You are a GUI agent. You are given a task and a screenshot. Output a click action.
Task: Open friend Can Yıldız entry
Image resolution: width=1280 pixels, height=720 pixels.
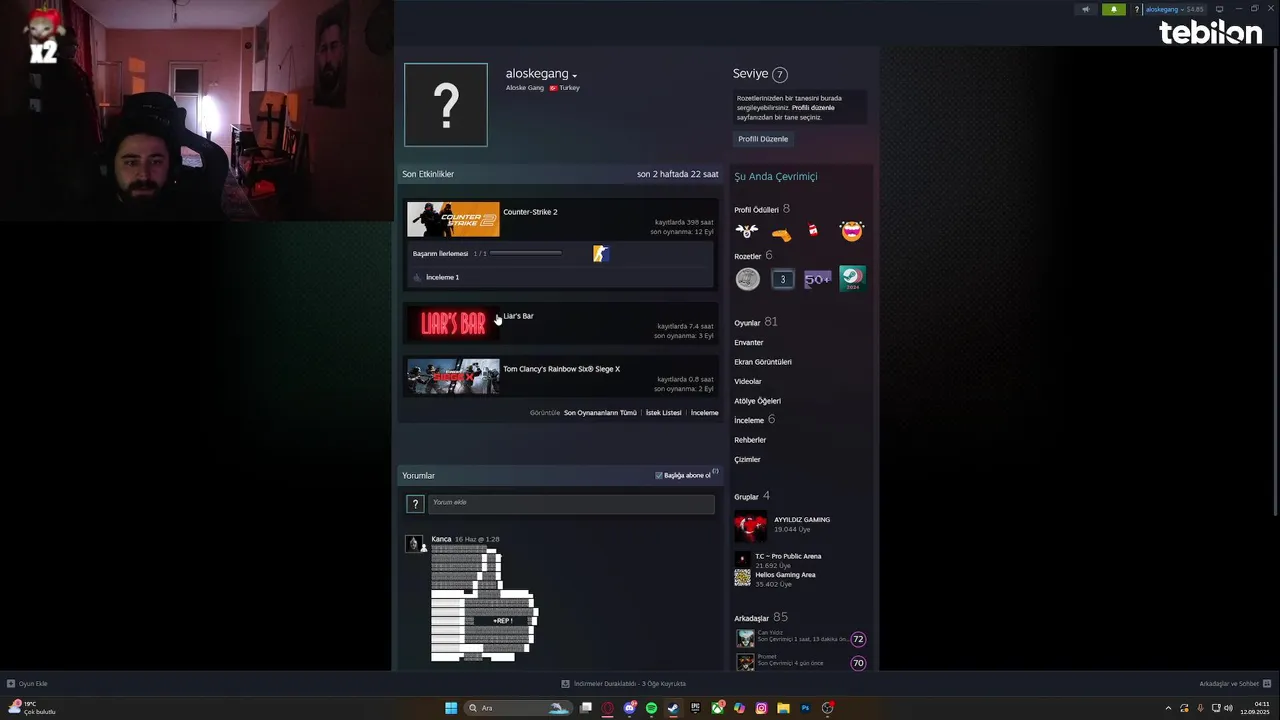(801, 637)
